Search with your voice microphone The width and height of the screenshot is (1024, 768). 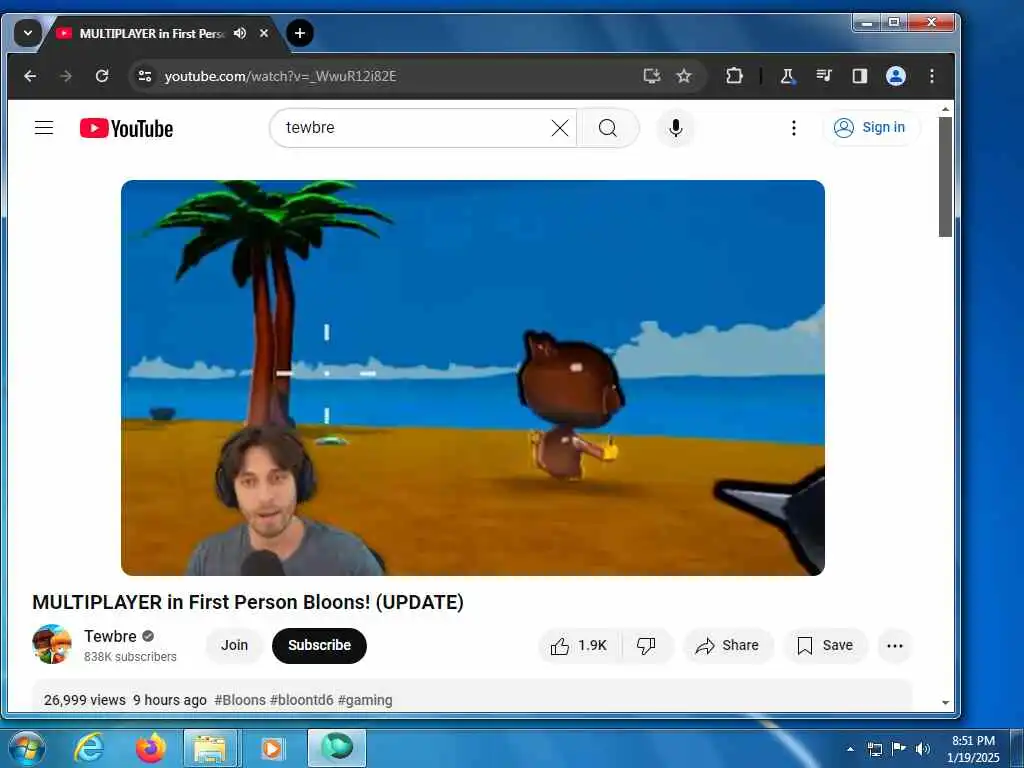tap(676, 128)
